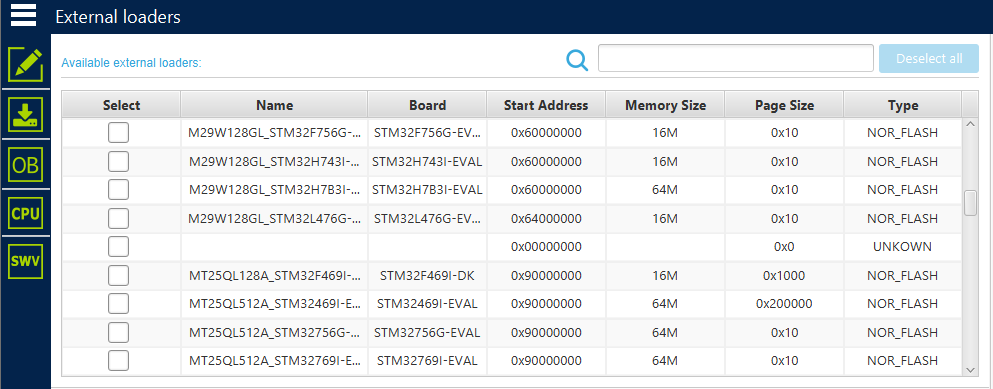This screenshot has width=993, height=389.
Task: Sort by the Name column header
Action: click(274, 105)
